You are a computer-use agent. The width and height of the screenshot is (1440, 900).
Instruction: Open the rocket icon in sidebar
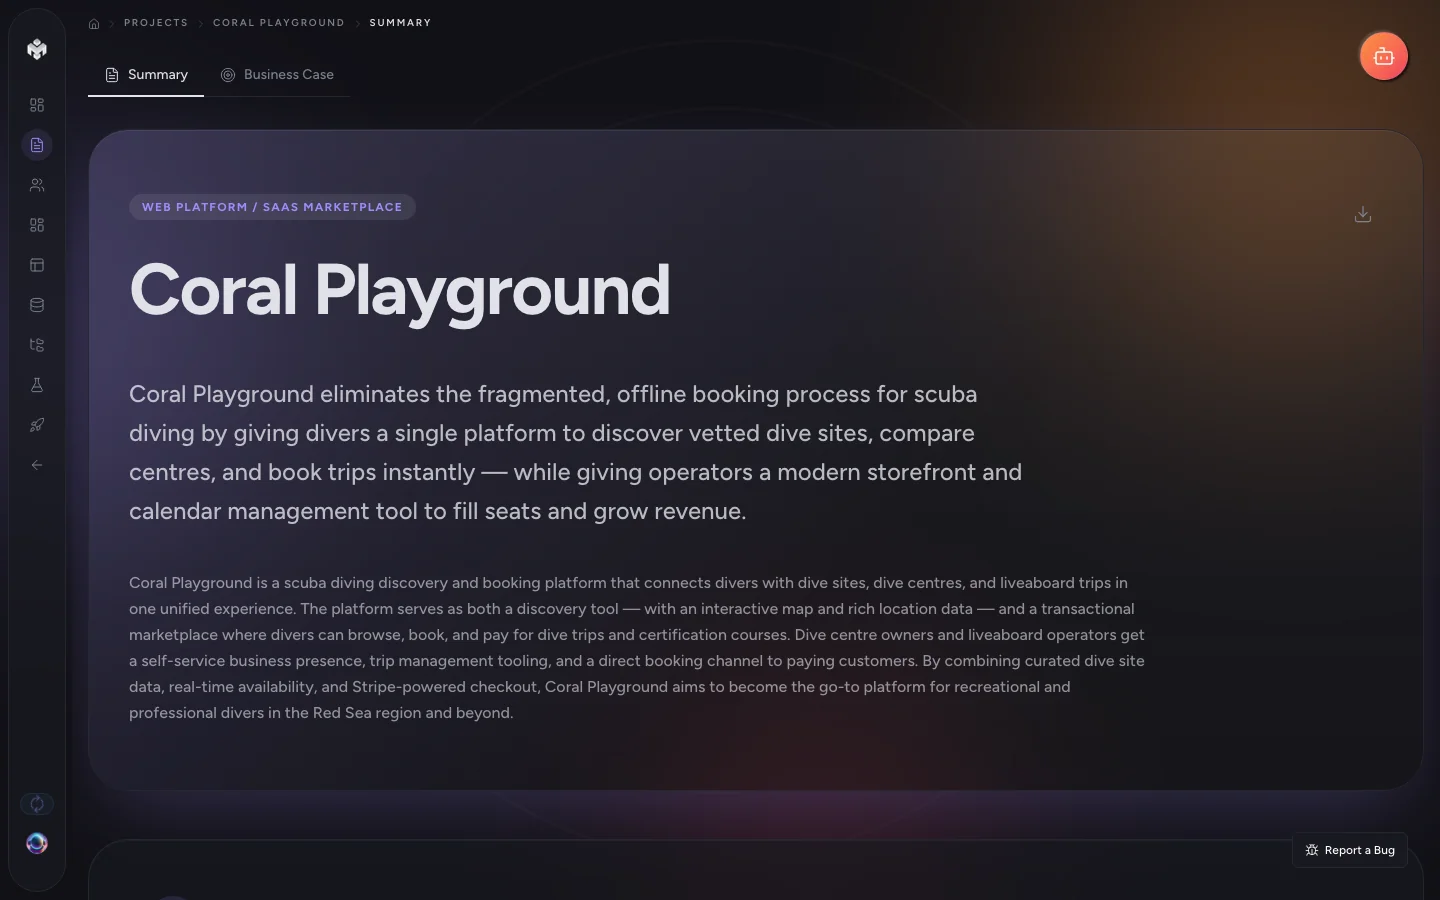pyautogui.click(x=37, y=425)
